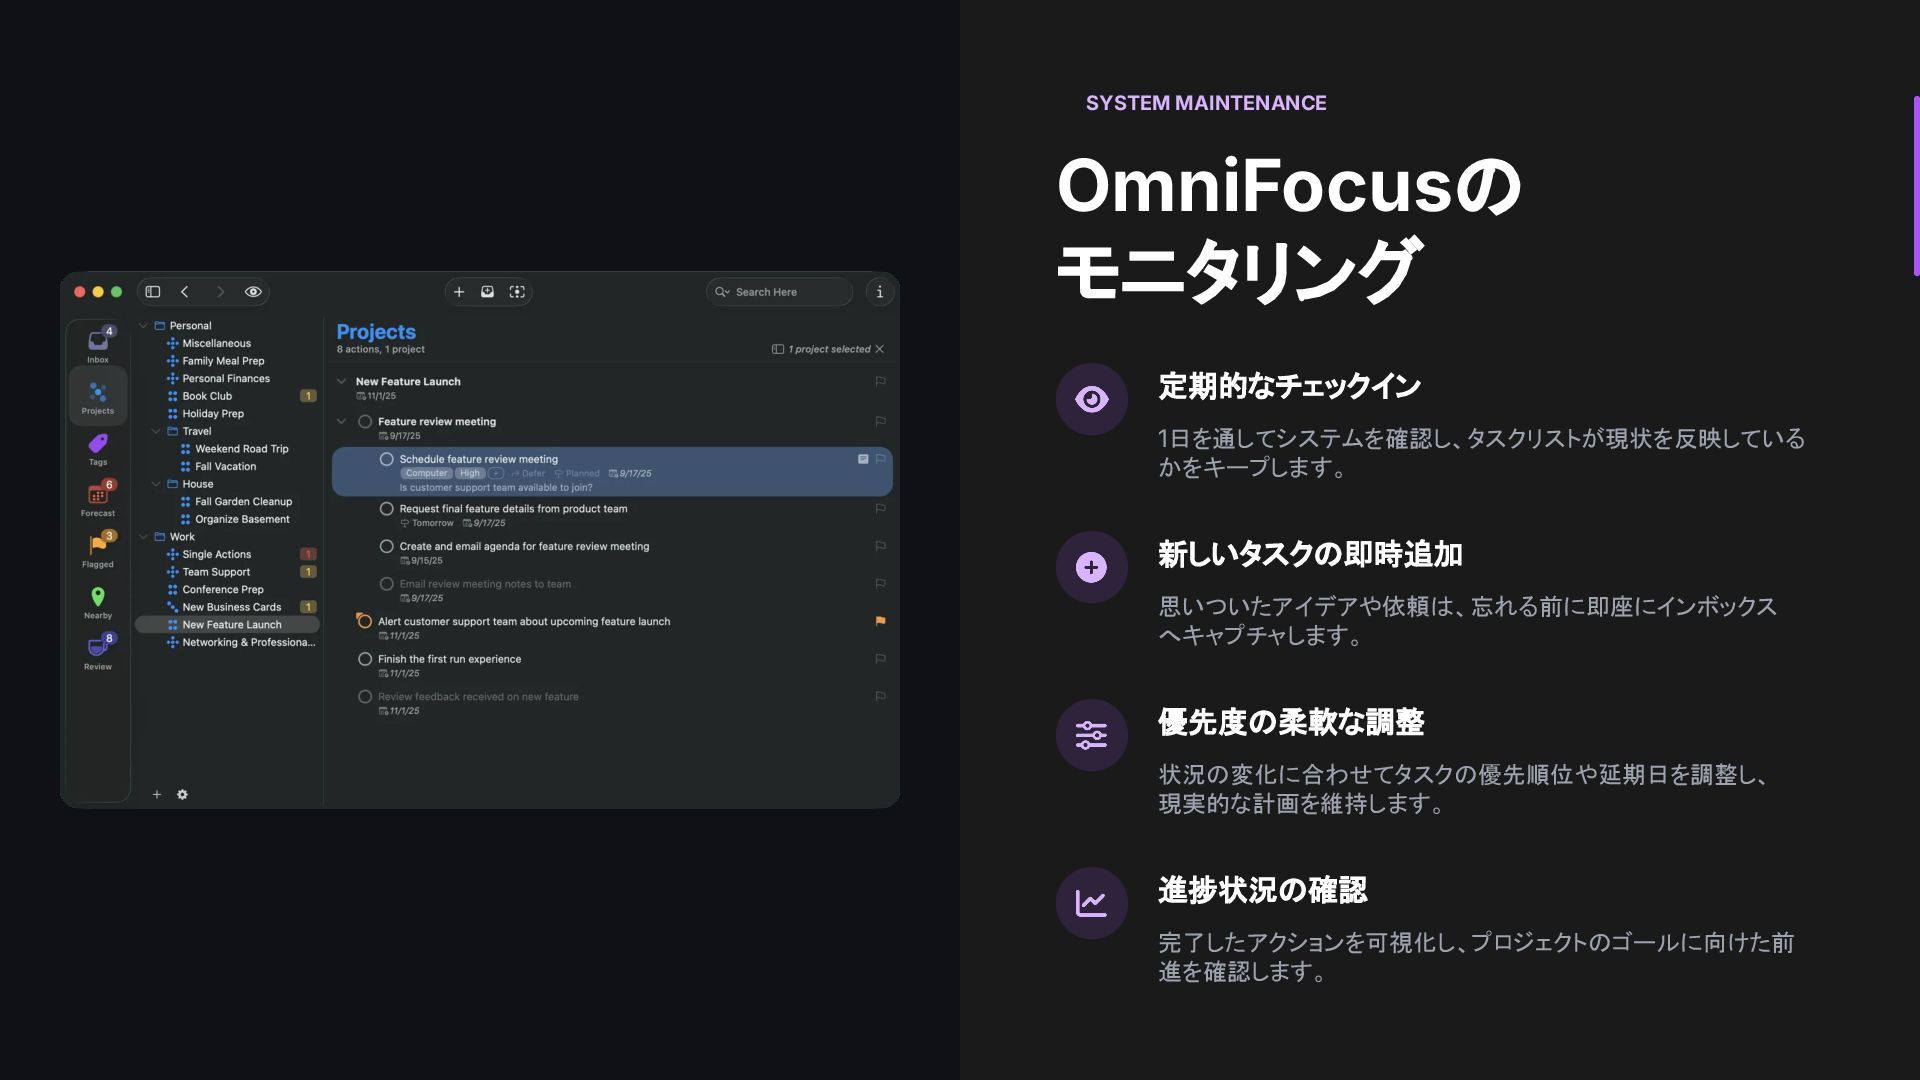Toggle the sidebar panel icon
Screen dimensions: 1920x1080
coord(153,292)
